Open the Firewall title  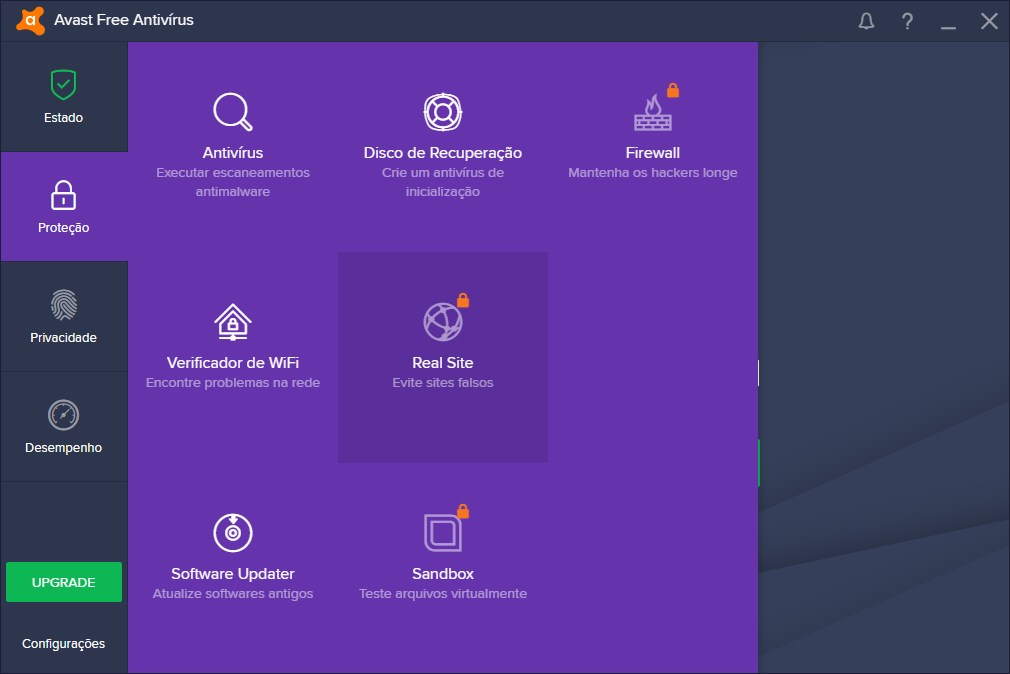point(653,153)
